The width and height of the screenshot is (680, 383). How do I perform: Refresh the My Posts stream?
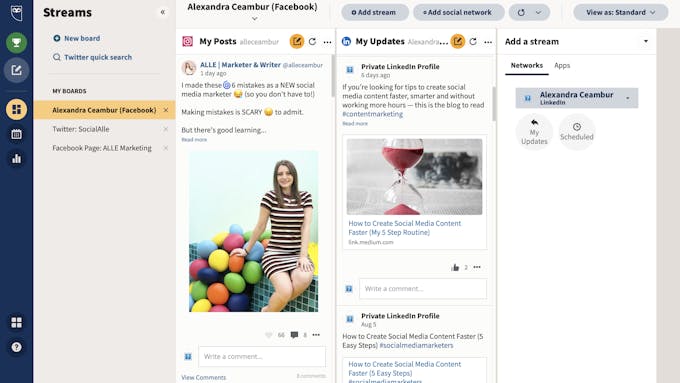pyautogui.click(x=312, y=42)
